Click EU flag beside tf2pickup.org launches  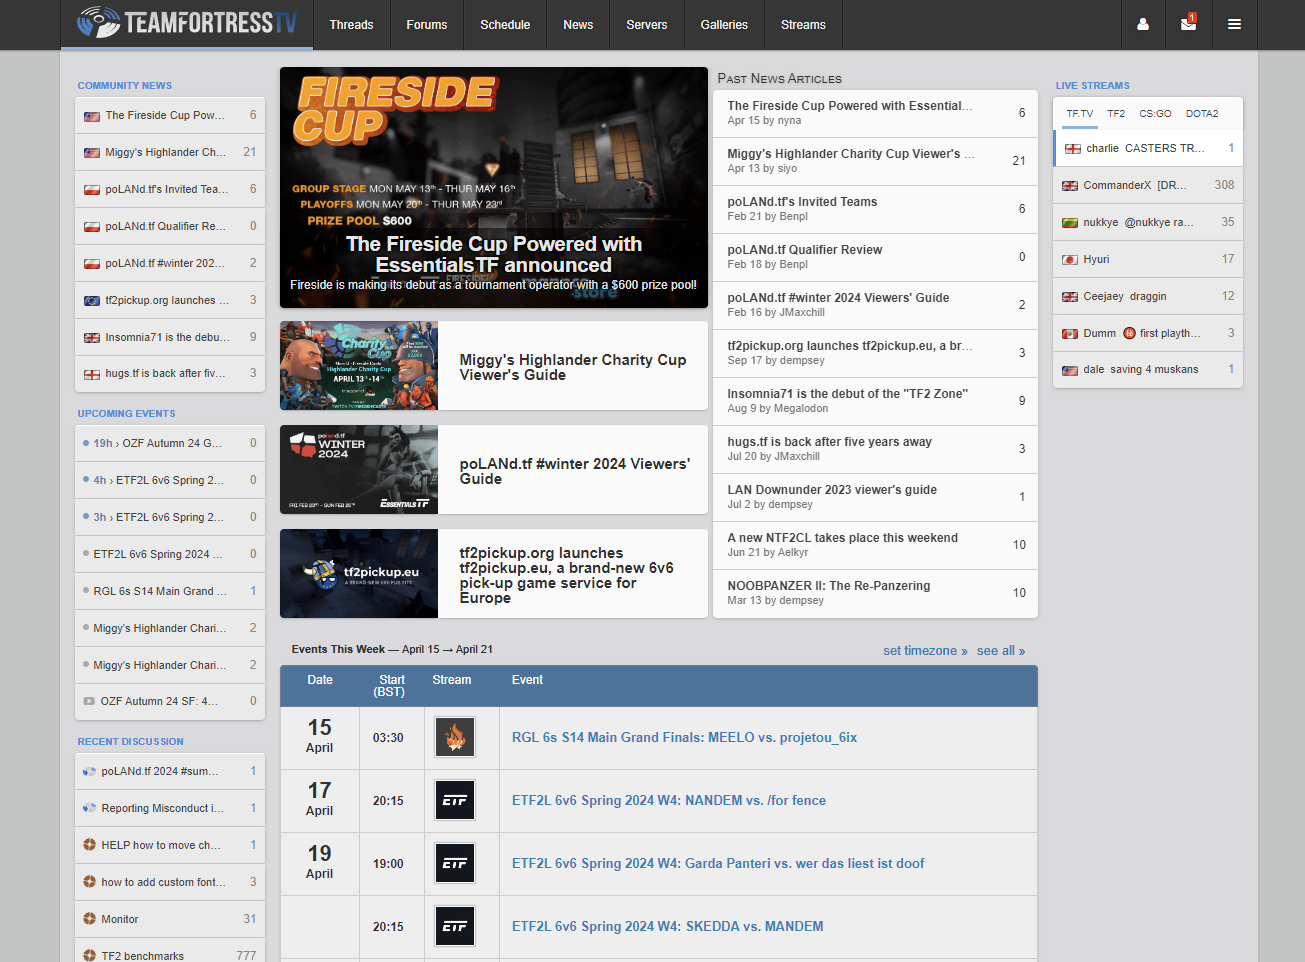tap(92, 301)
